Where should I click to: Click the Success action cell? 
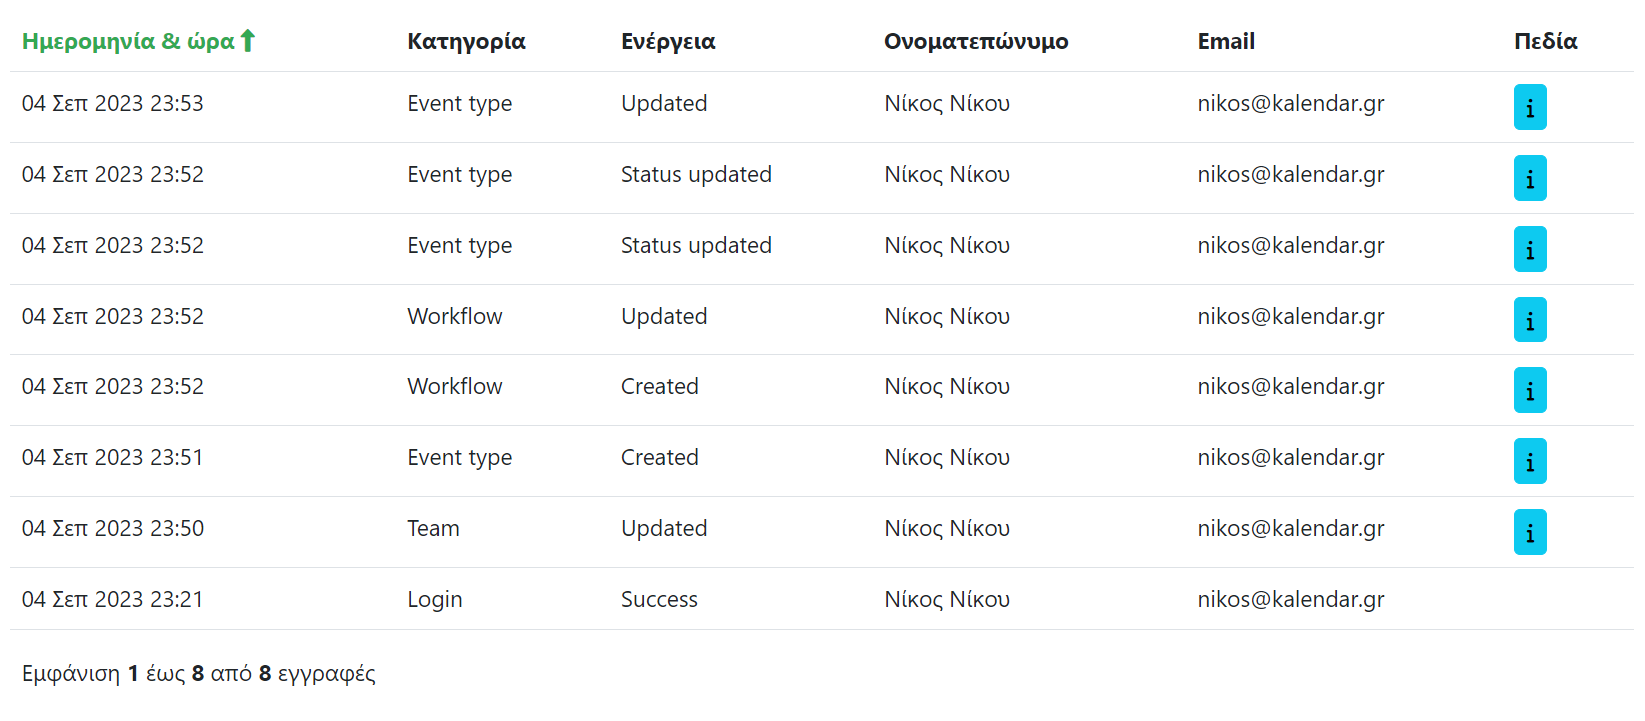pyautogui.click(x=659, y=599)
